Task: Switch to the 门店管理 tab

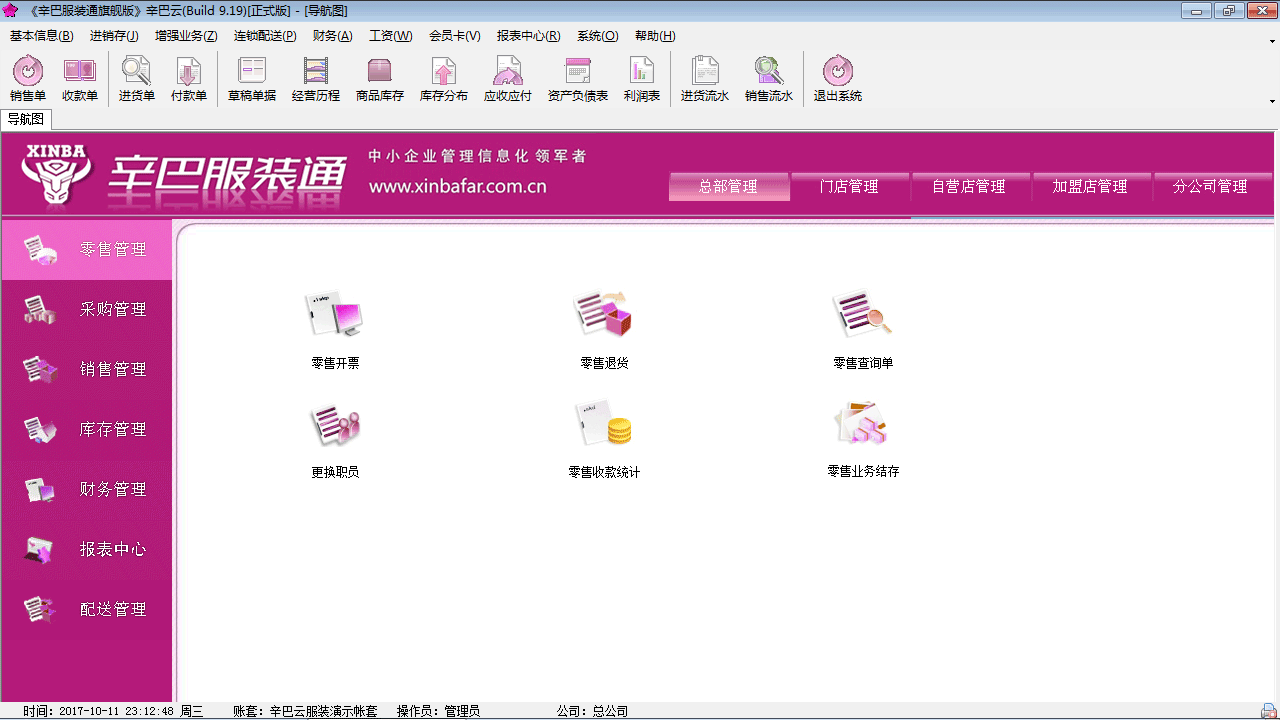Action: click(849, 186)
